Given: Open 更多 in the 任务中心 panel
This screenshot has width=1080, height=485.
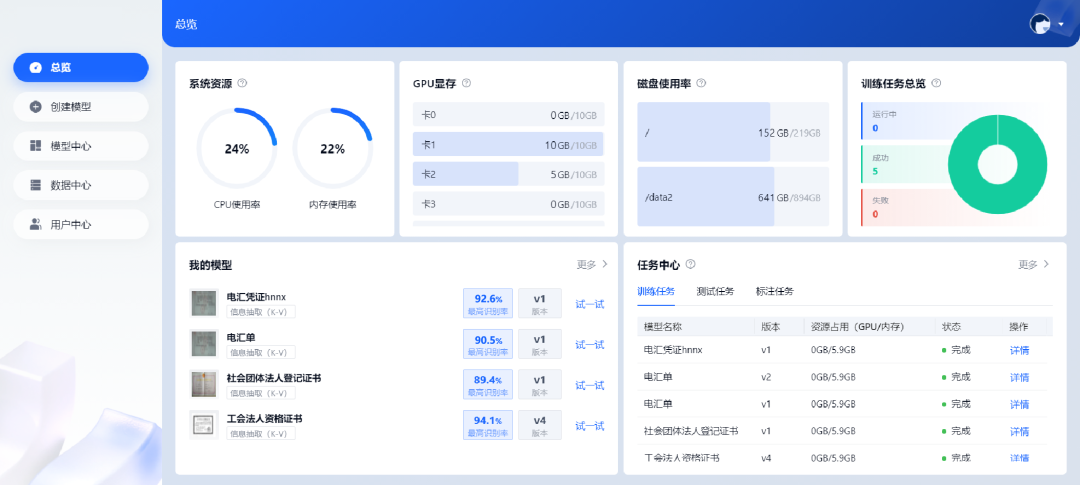Looking at the screenshot, I should [x=1034, y=264].
